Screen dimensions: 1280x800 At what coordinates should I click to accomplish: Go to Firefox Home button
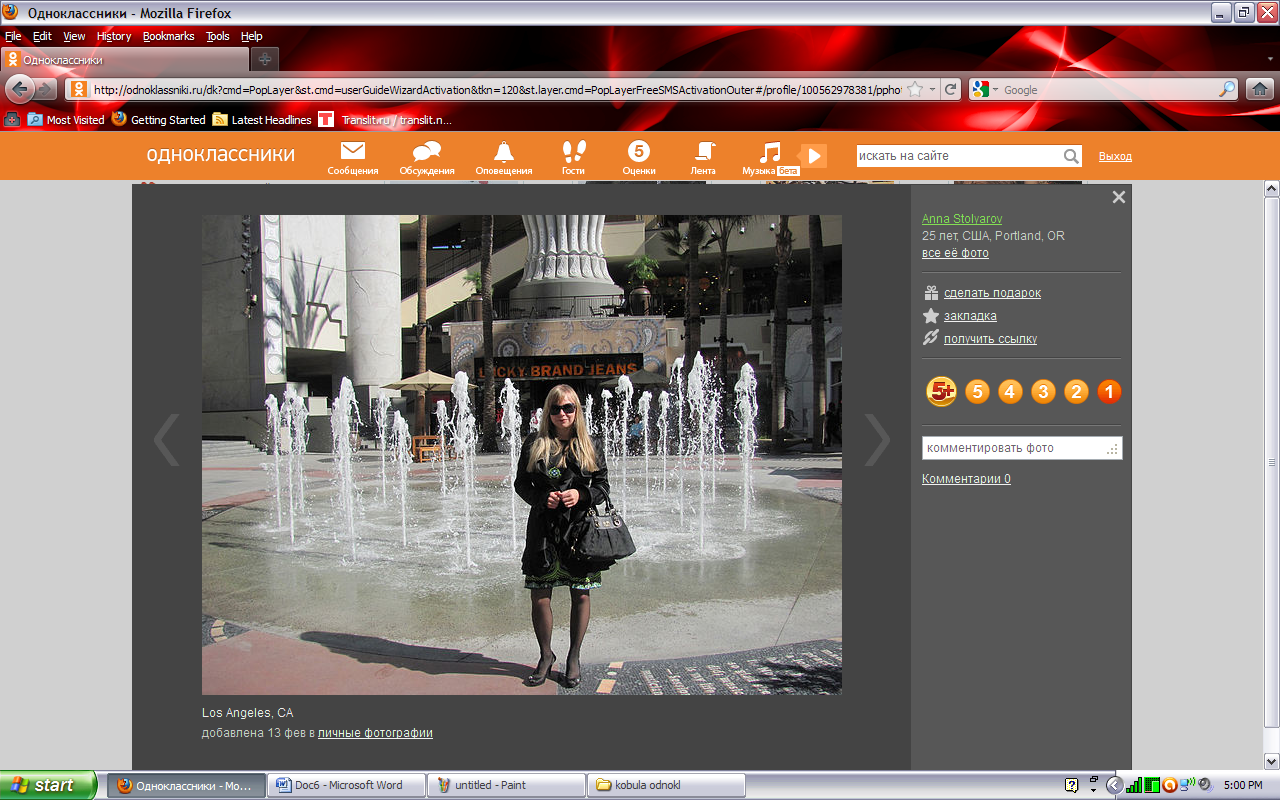coord(1260,89)
